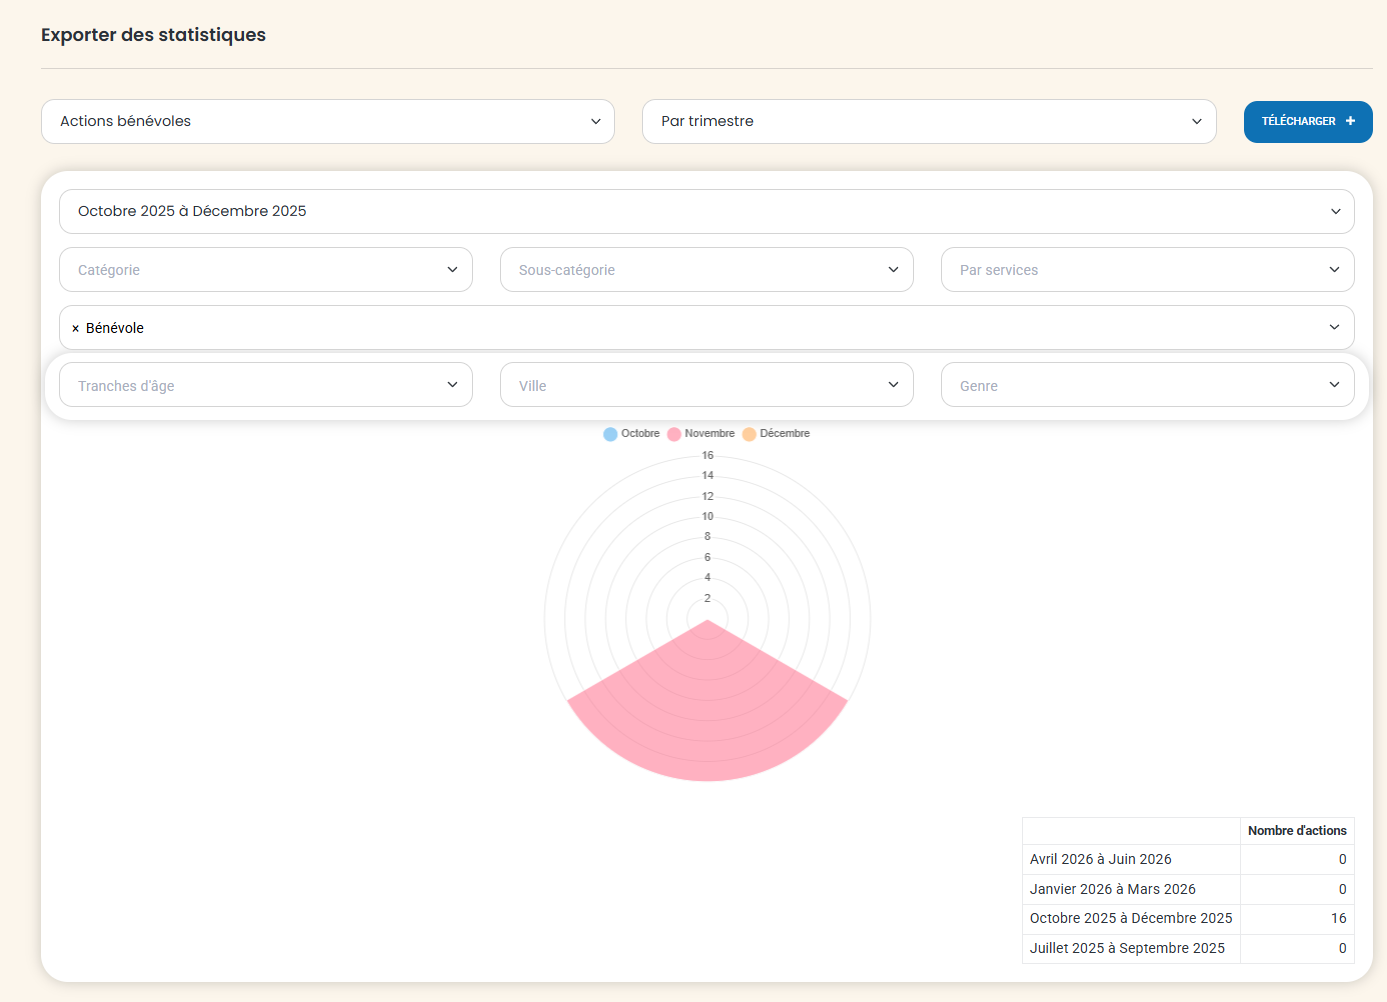1387x1002 pixels.
Task: Open the Ville dropdown
Action: point(706,385)
